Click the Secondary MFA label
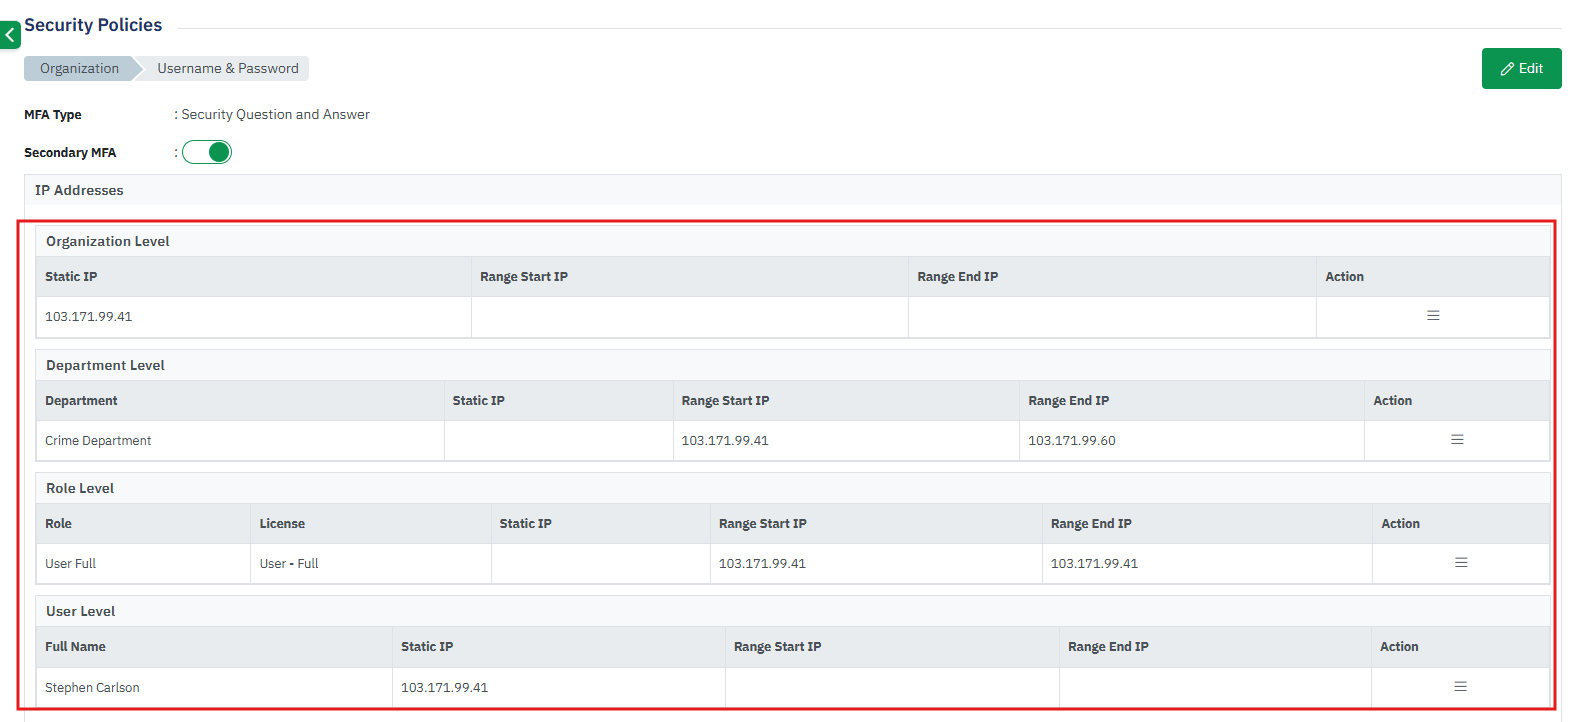 coord(70,152)
